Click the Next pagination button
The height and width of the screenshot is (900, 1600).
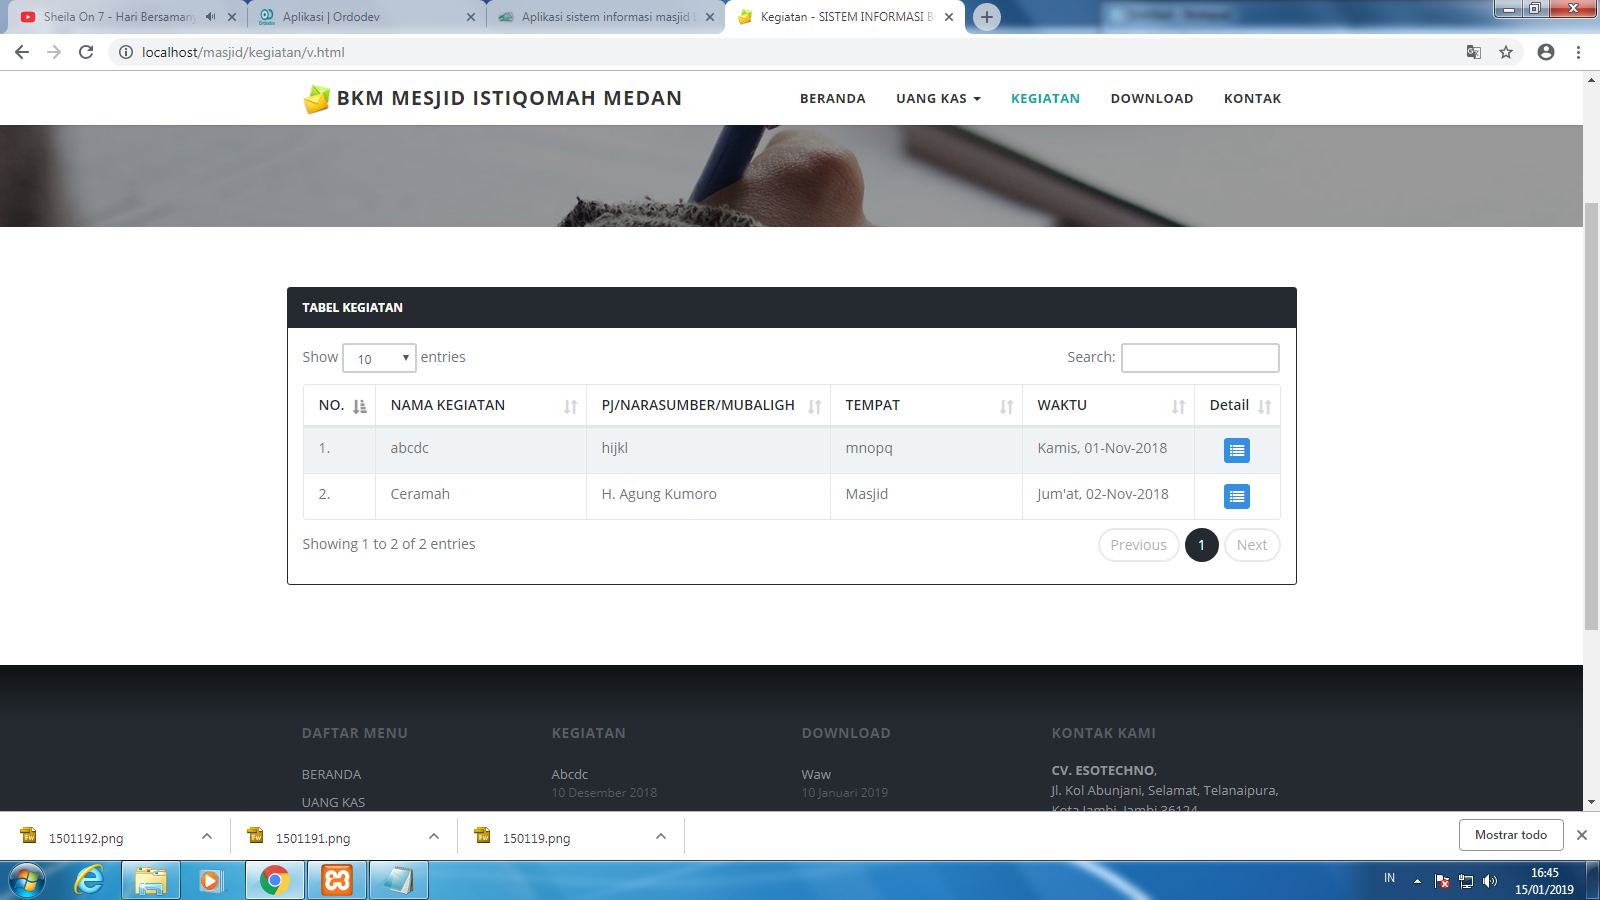pos(1251,545)
